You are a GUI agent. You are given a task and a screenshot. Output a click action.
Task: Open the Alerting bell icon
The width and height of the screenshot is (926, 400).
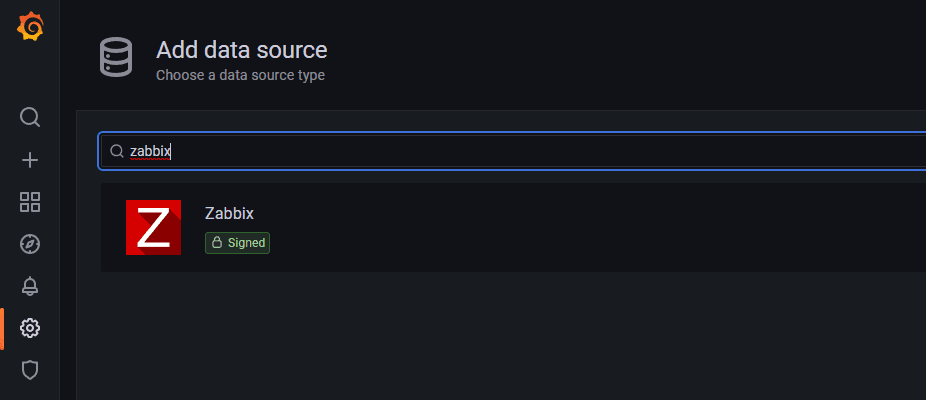[30, 286]
